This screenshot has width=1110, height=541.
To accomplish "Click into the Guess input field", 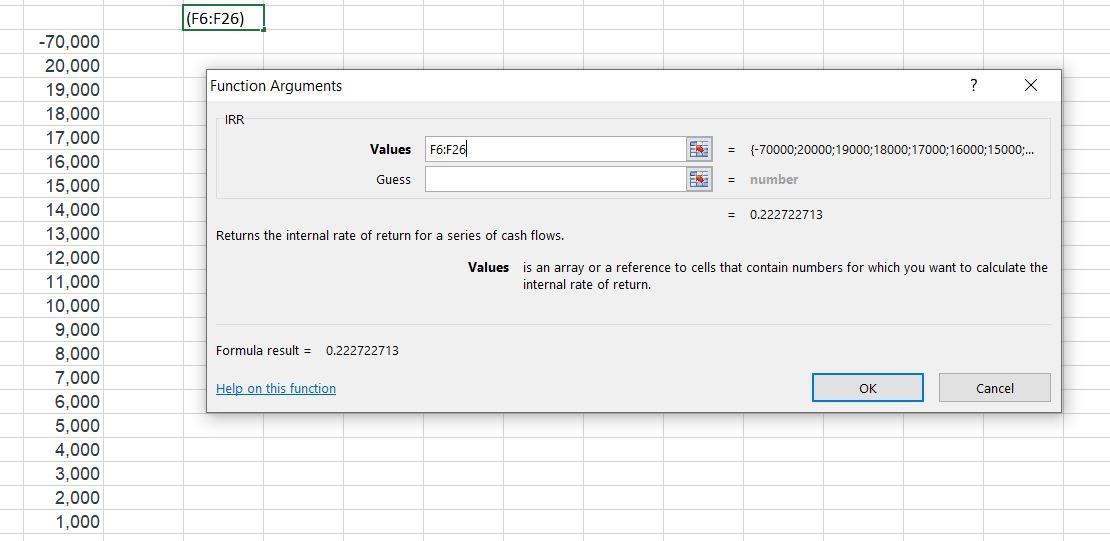I will coord(556,179).
